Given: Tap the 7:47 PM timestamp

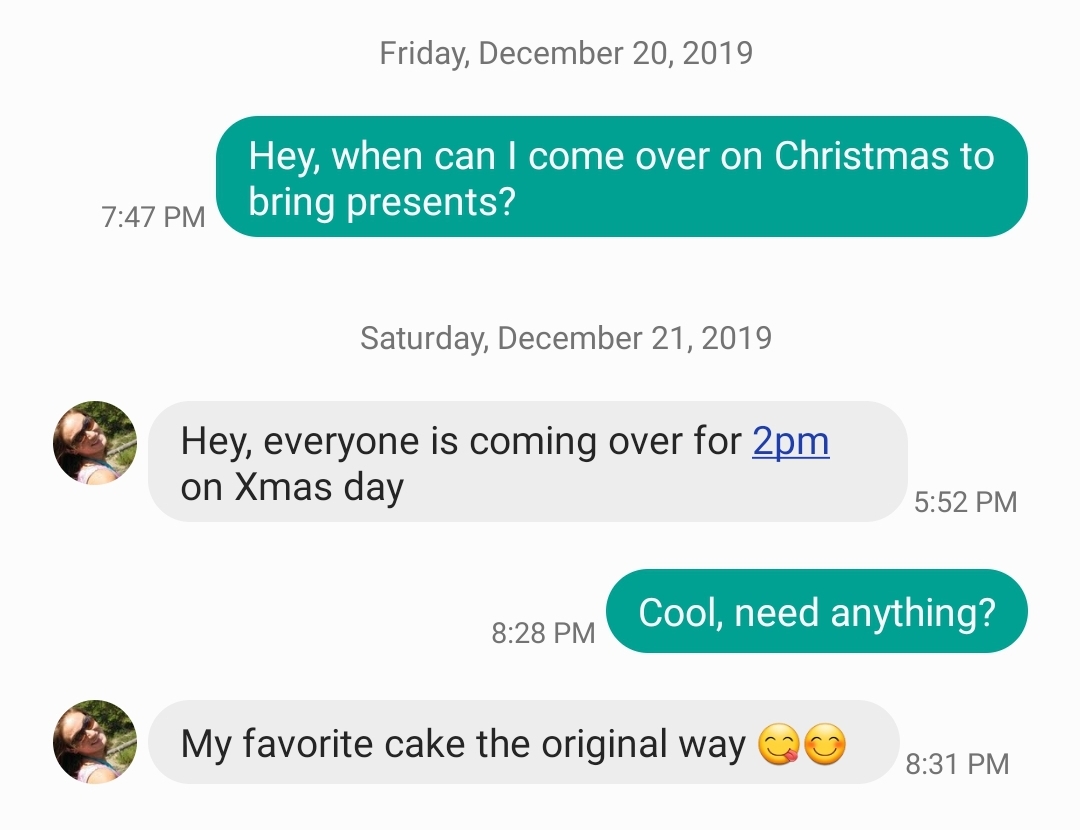Looking at the screenshot, I should coord(152,216).
